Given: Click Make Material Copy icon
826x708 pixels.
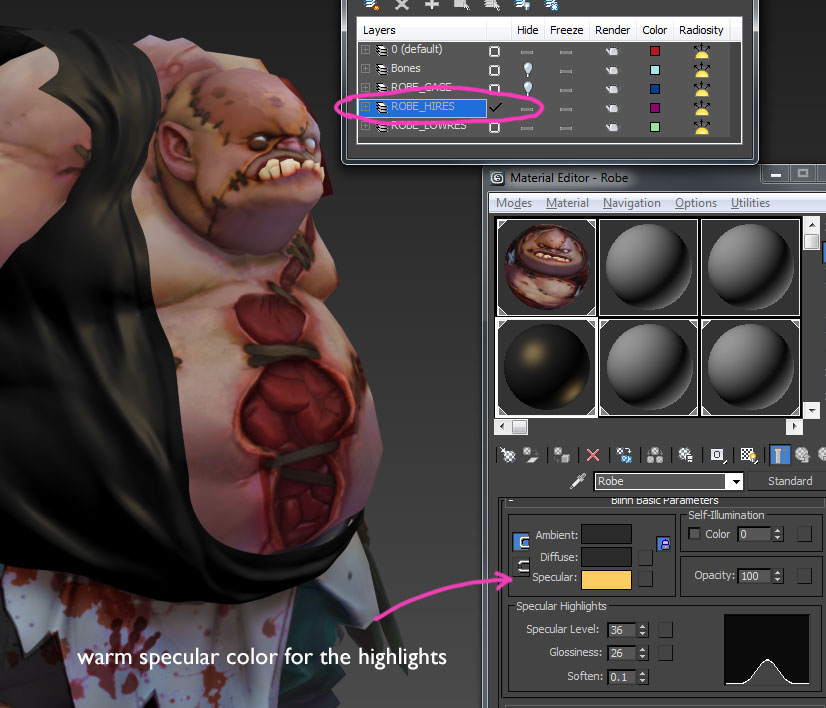Looking at the screenshot, I should [x=624, y=455].
